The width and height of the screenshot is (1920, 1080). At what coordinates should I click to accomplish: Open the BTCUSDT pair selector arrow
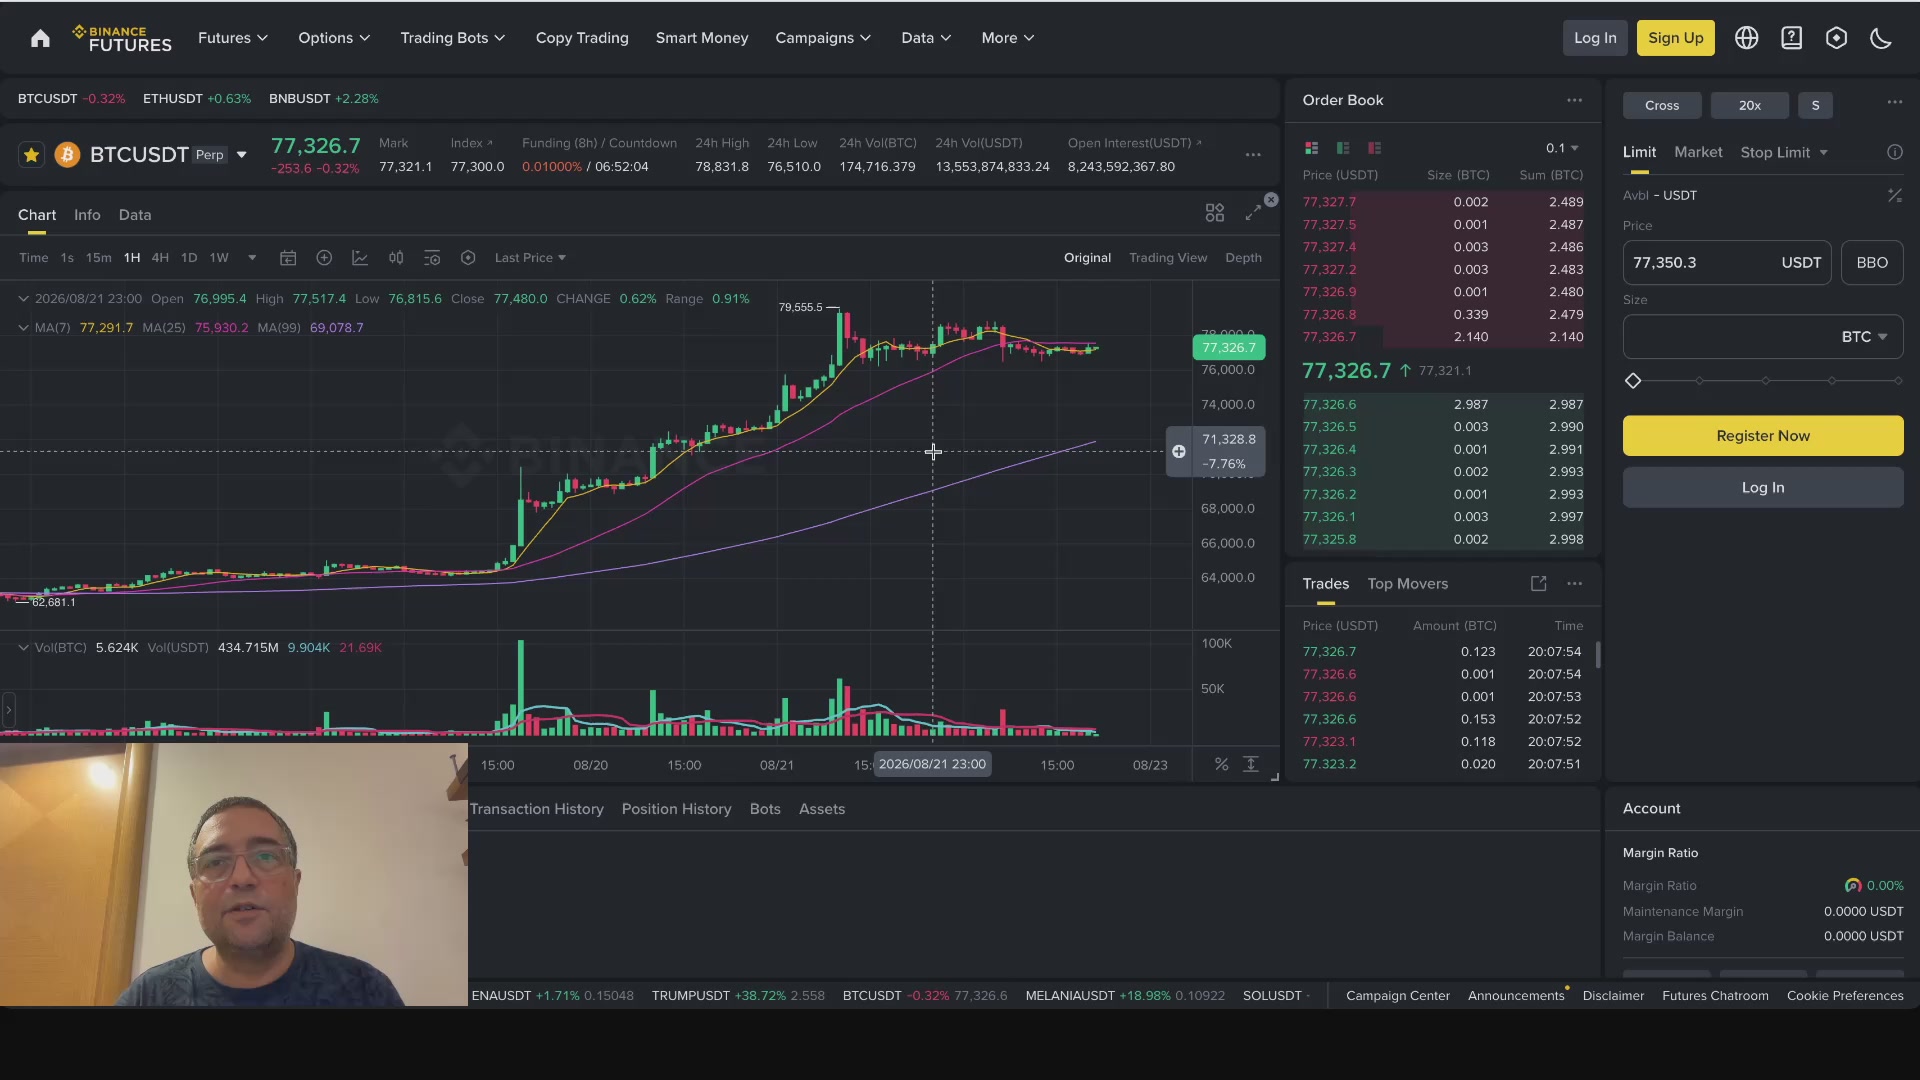[241, 155]
